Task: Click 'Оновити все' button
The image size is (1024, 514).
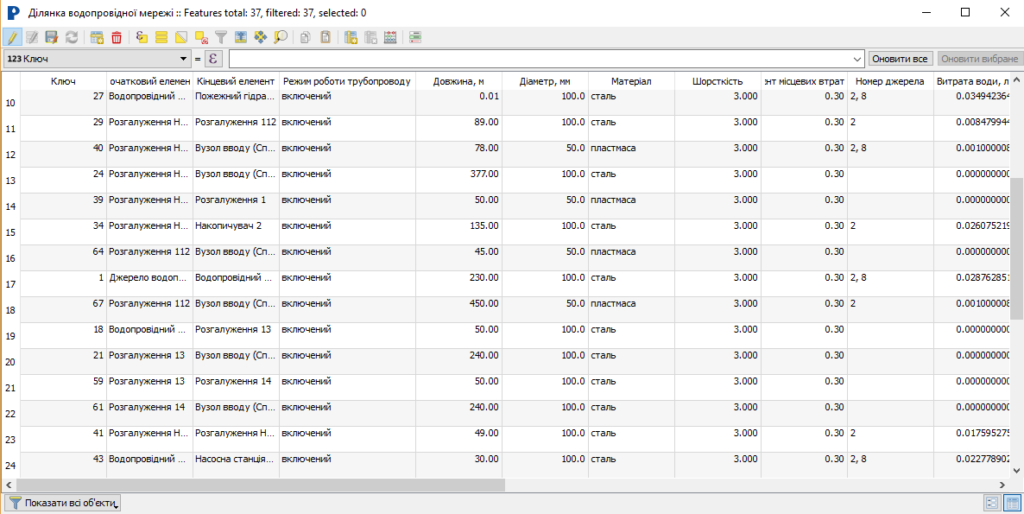Action: (901, 59)
